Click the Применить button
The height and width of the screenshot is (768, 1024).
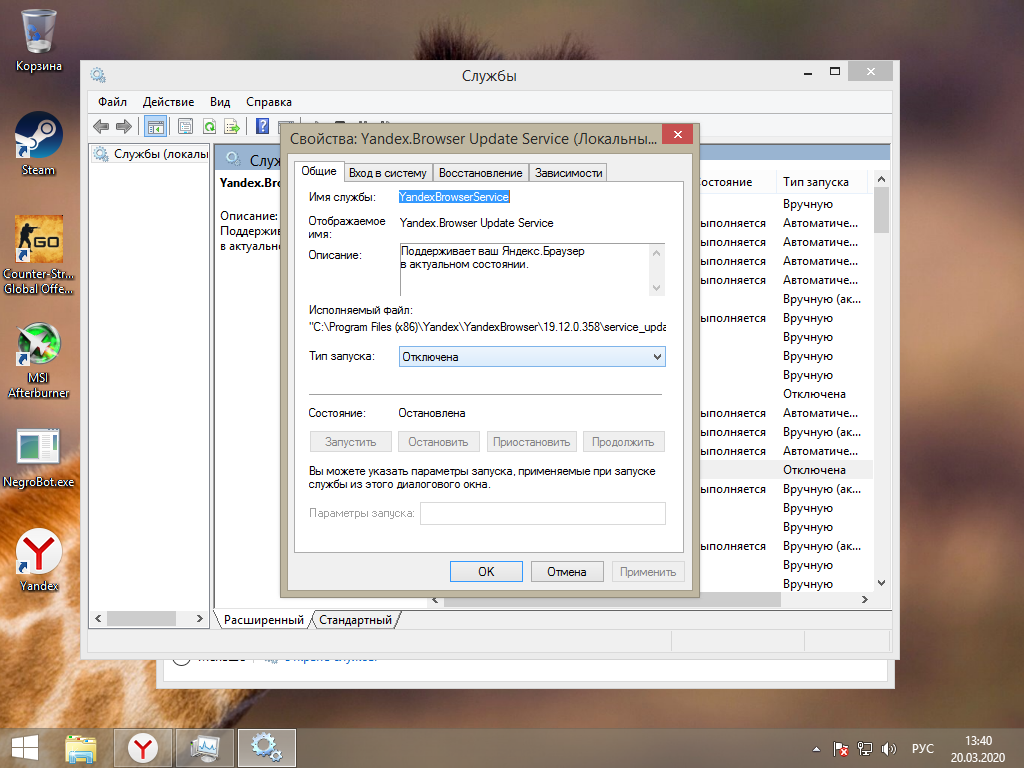[648, 571]
